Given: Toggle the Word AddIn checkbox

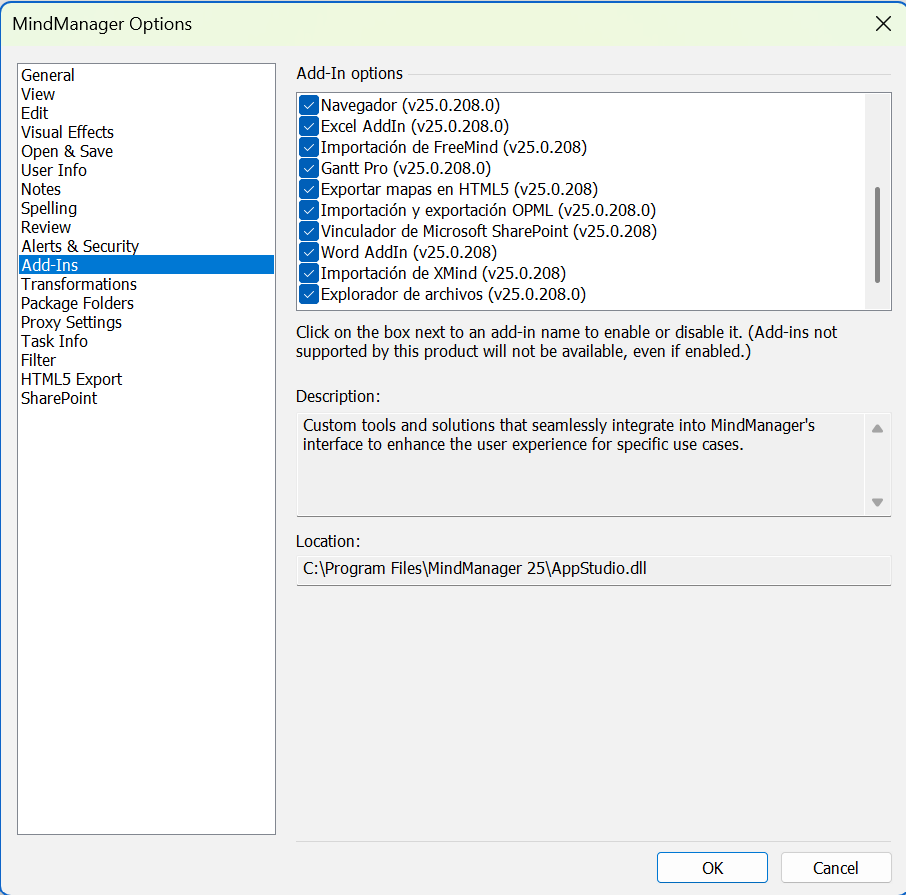Looking at the screenshot, I should tap(309, 252).
